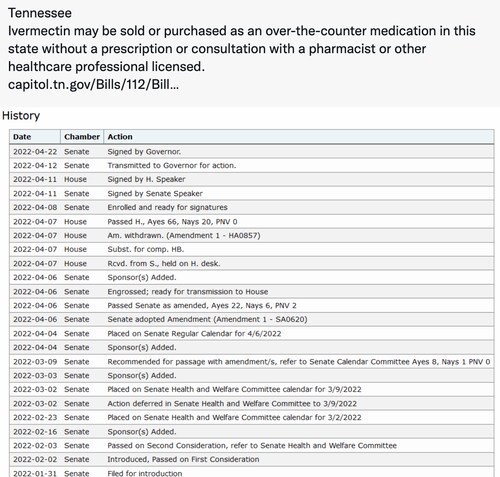The image size is (500, 477).
Task: Click 'Passed H., Ayes 66, Nays 20' row
Action: pos(252,222)
